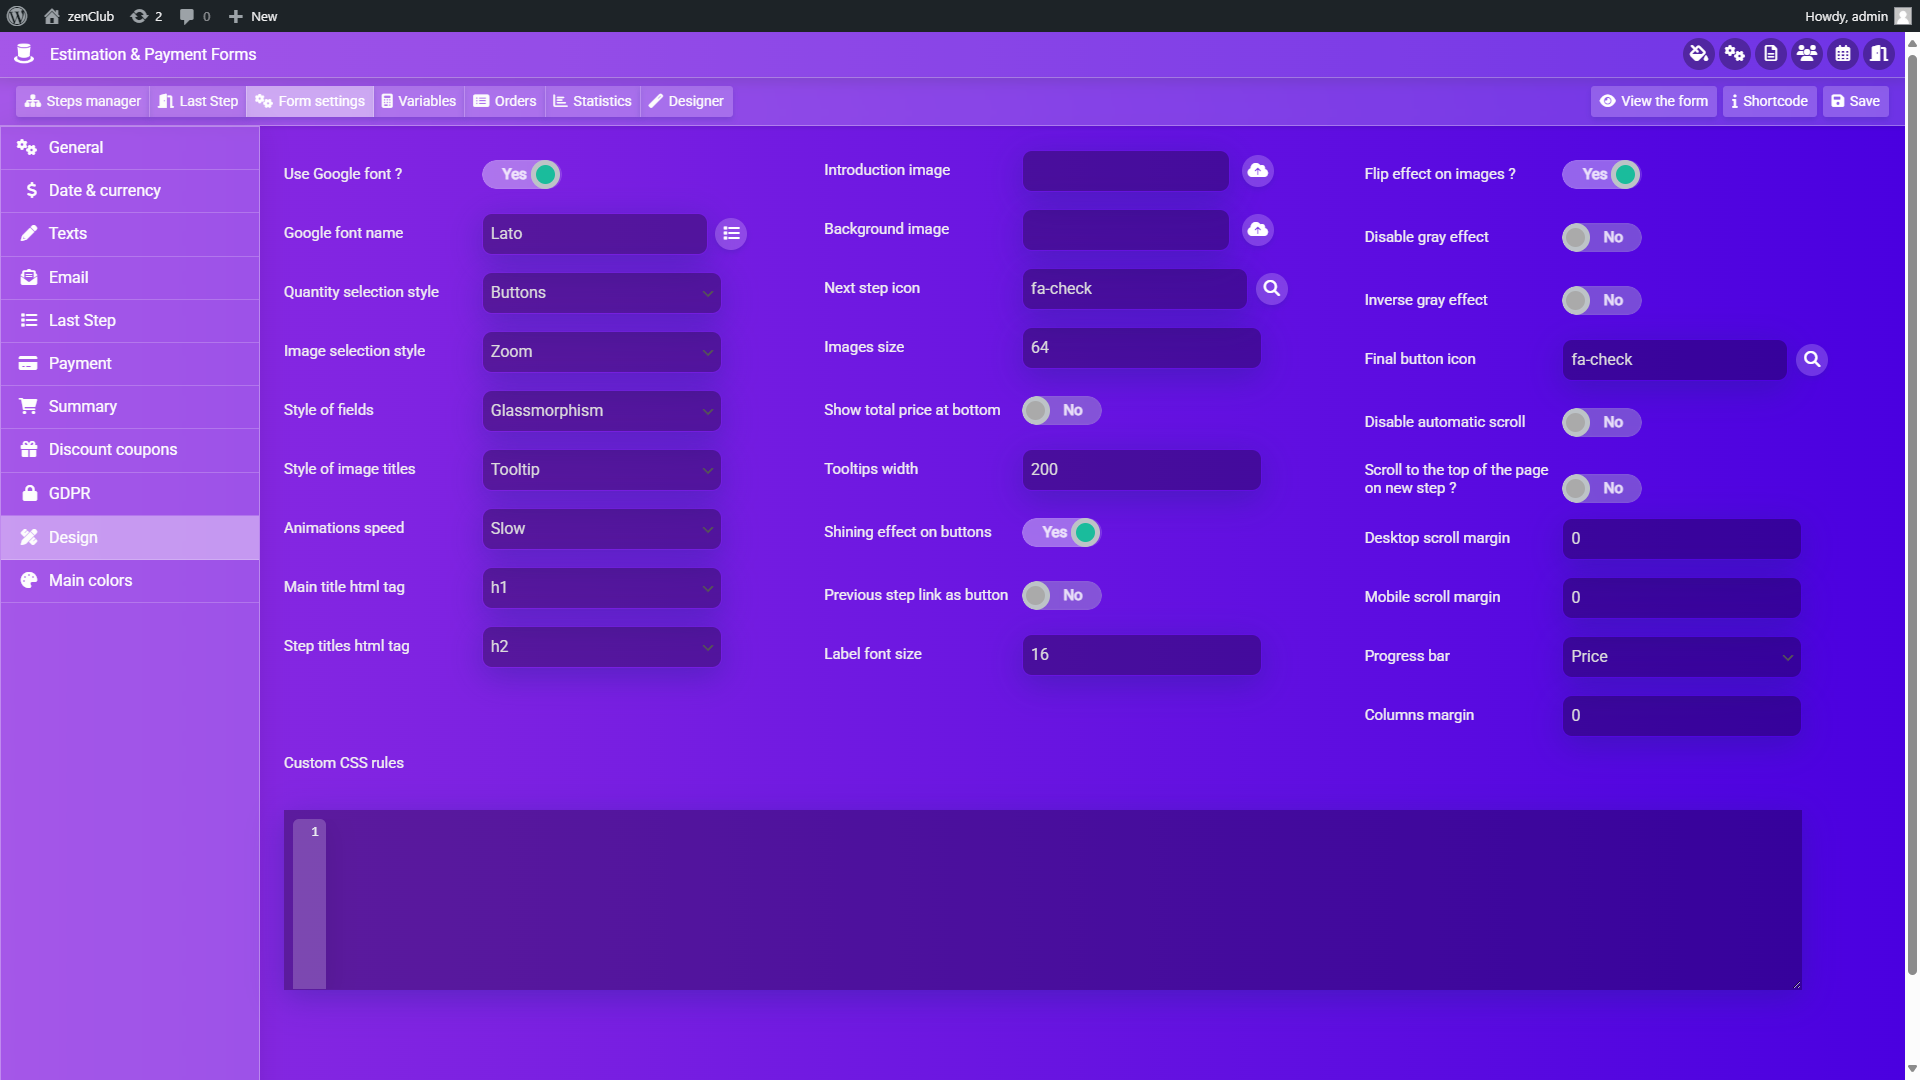Click the WordPress logo icon
Viewport: 1920px width, 1080px height.
(17, 16)
